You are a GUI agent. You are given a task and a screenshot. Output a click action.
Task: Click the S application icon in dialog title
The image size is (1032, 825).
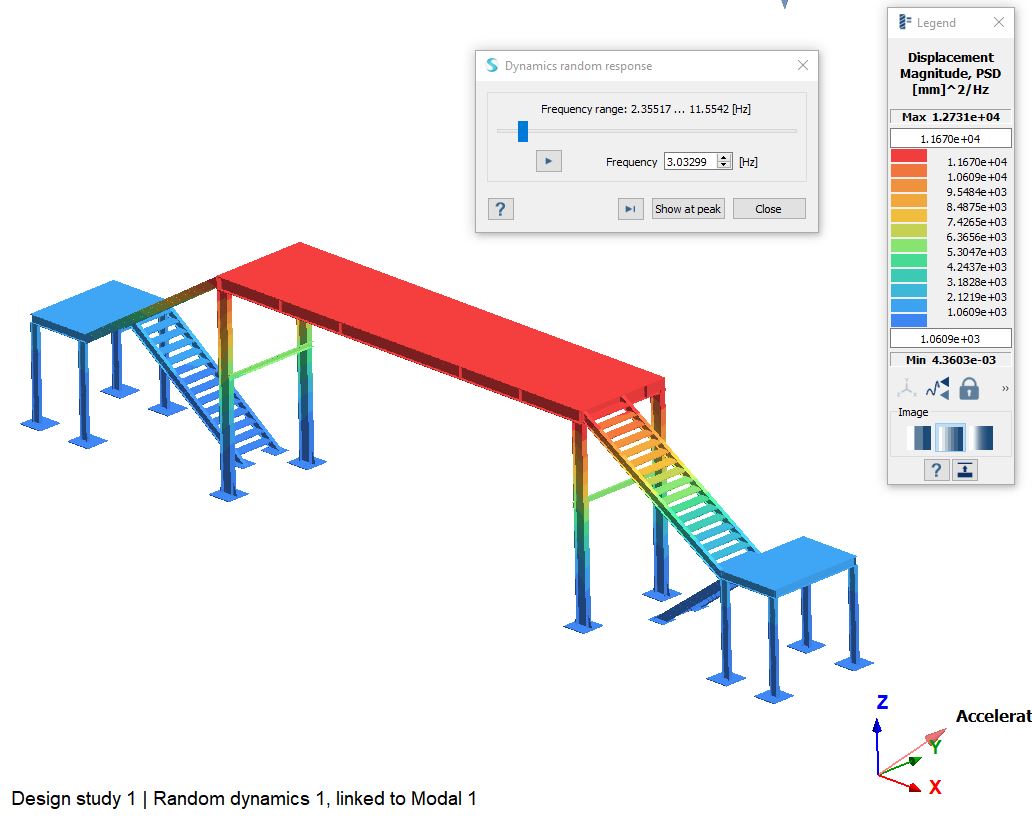tap(490, 65)
